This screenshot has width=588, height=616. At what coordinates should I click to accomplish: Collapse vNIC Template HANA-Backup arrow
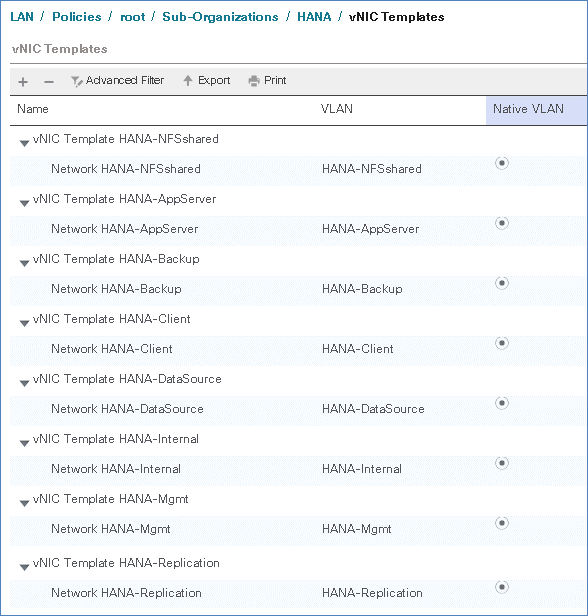24,264
